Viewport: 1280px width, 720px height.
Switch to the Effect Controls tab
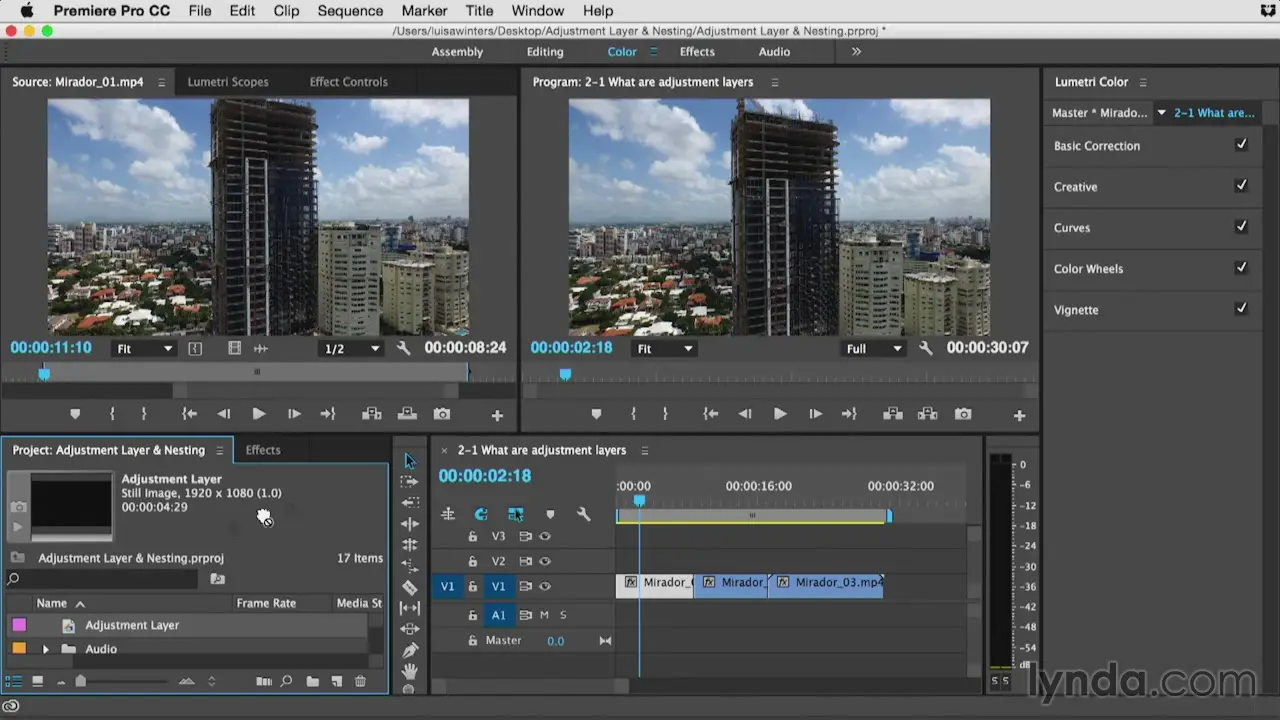[348, 82]
